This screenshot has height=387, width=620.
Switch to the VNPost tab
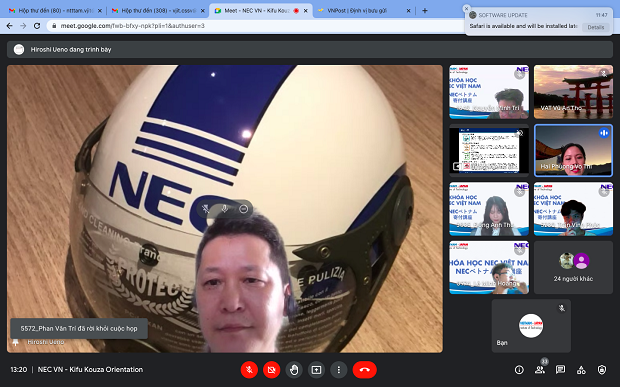[364, 11]
